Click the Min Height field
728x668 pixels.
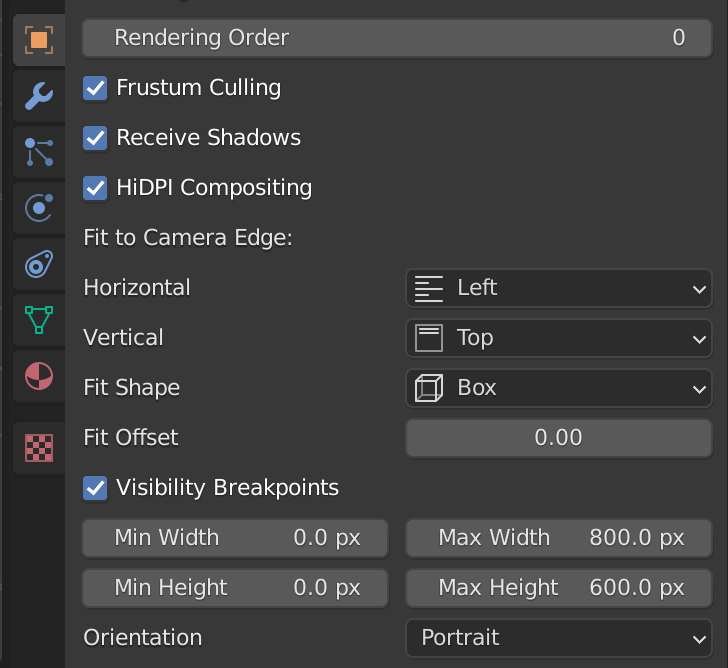coord(235,588)
